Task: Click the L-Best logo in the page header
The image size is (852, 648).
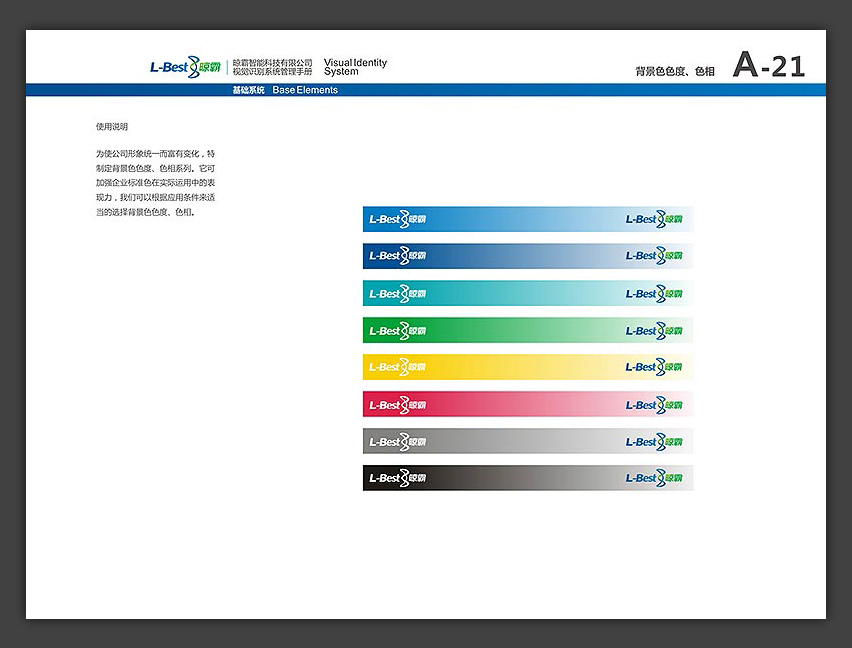Action: [x=185, y=67]
